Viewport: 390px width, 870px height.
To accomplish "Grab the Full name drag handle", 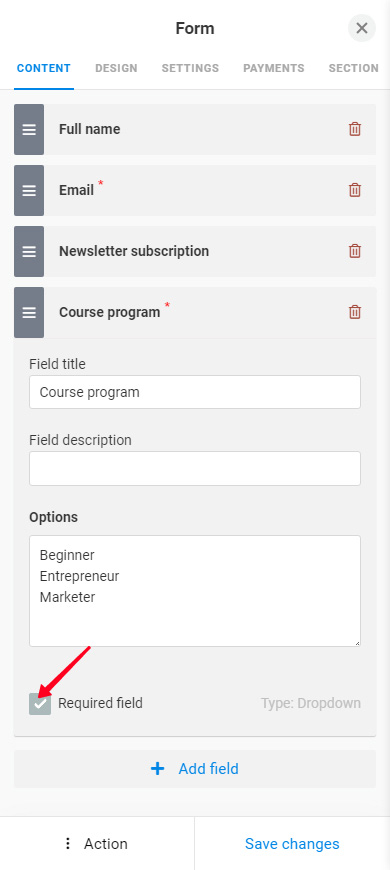I will point(29,129).
